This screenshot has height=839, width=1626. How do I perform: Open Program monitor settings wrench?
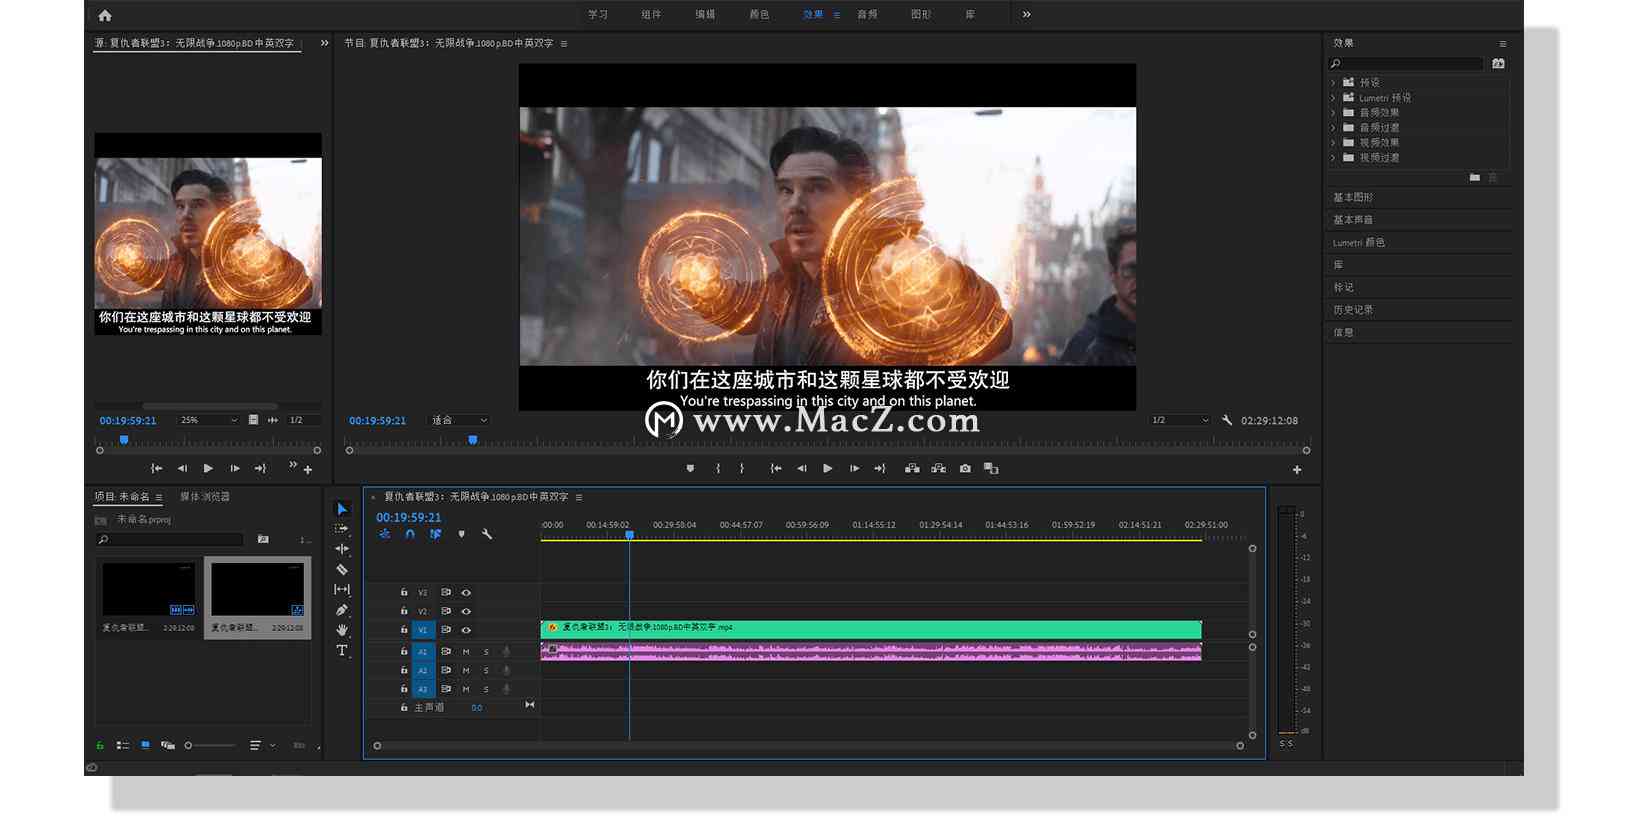[1227, 420]
